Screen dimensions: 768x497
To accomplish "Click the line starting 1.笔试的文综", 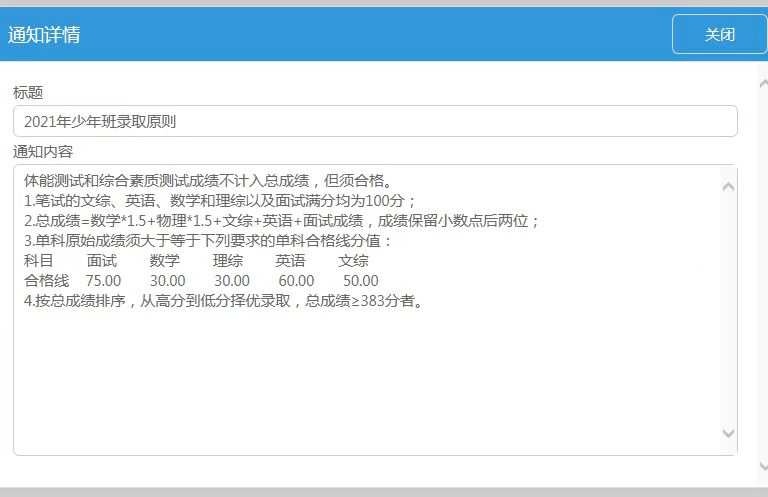I will (220, 201).
